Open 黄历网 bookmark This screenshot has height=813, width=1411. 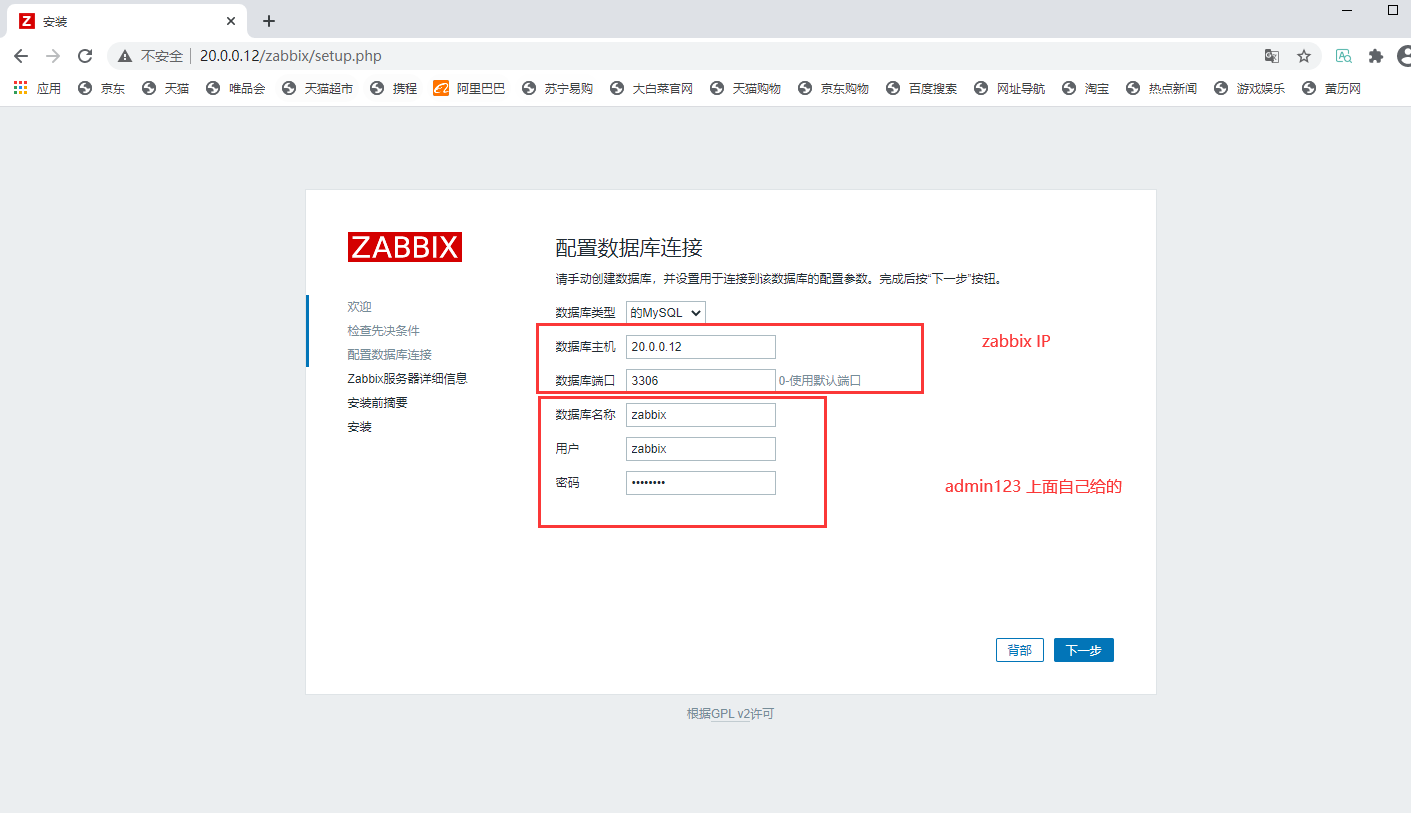click(x=1332, y=88)
